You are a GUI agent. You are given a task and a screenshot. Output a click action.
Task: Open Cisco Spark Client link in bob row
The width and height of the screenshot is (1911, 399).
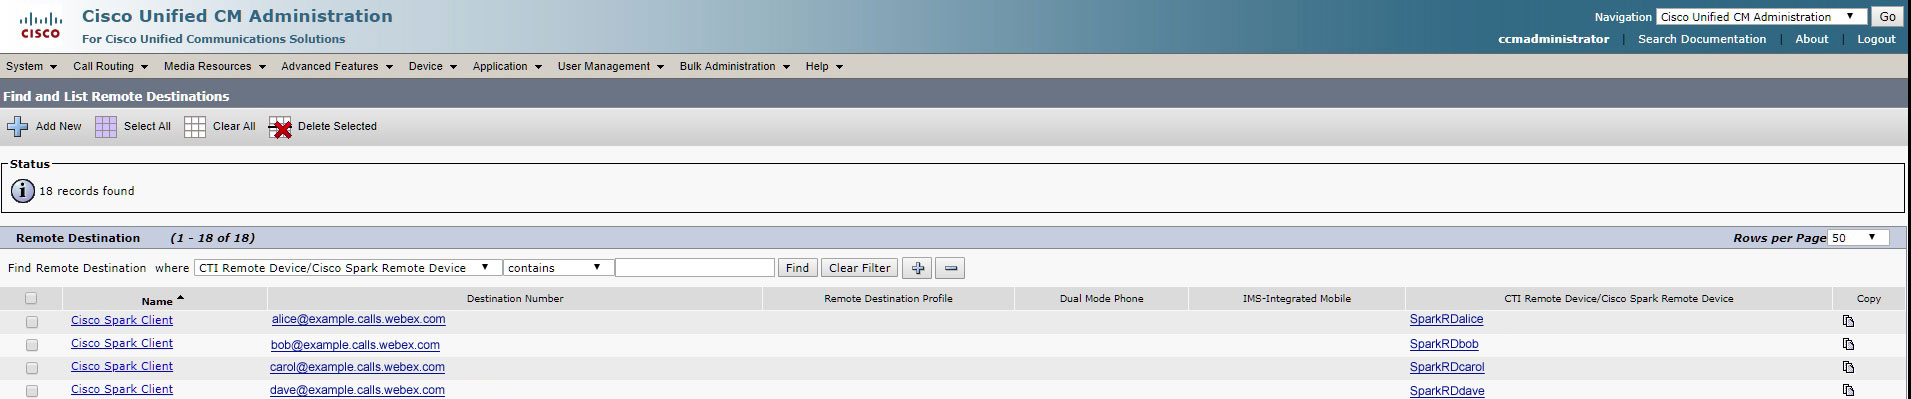point(122,343)
